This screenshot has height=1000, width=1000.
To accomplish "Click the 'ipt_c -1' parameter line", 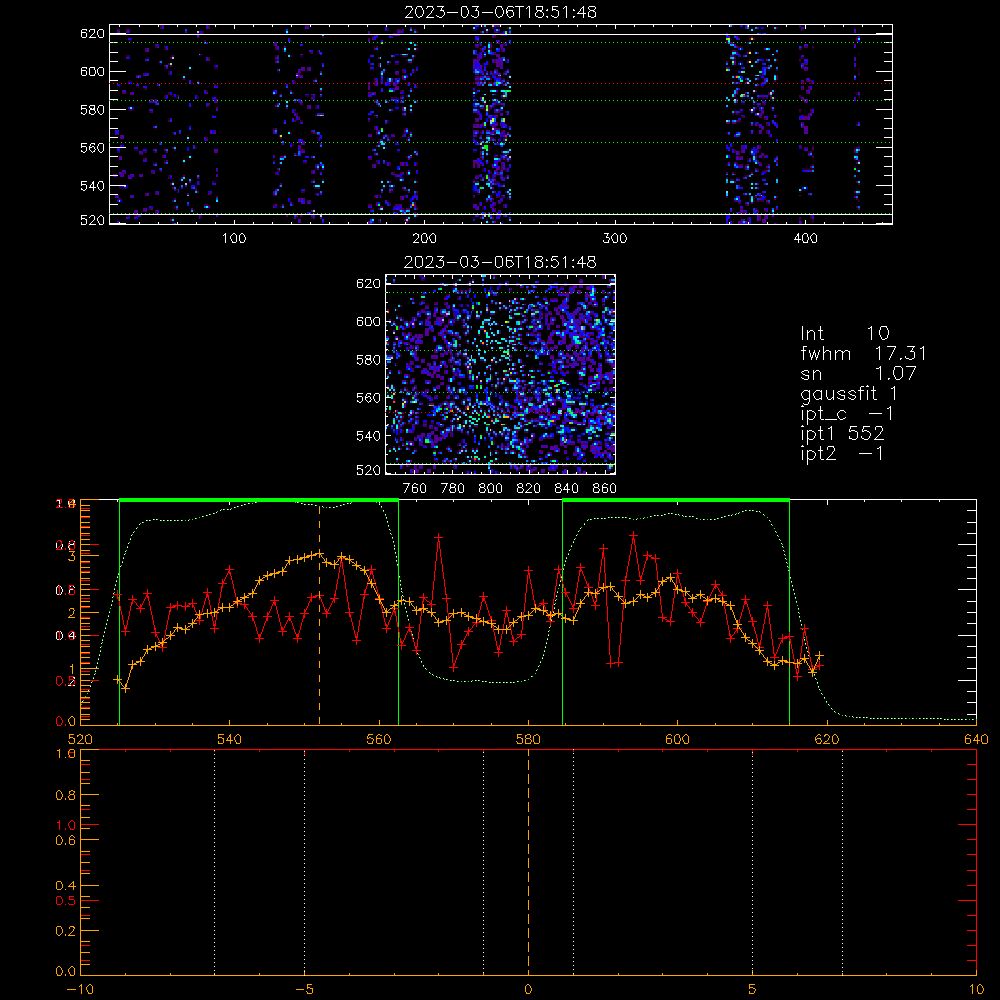I will (847, 414).
